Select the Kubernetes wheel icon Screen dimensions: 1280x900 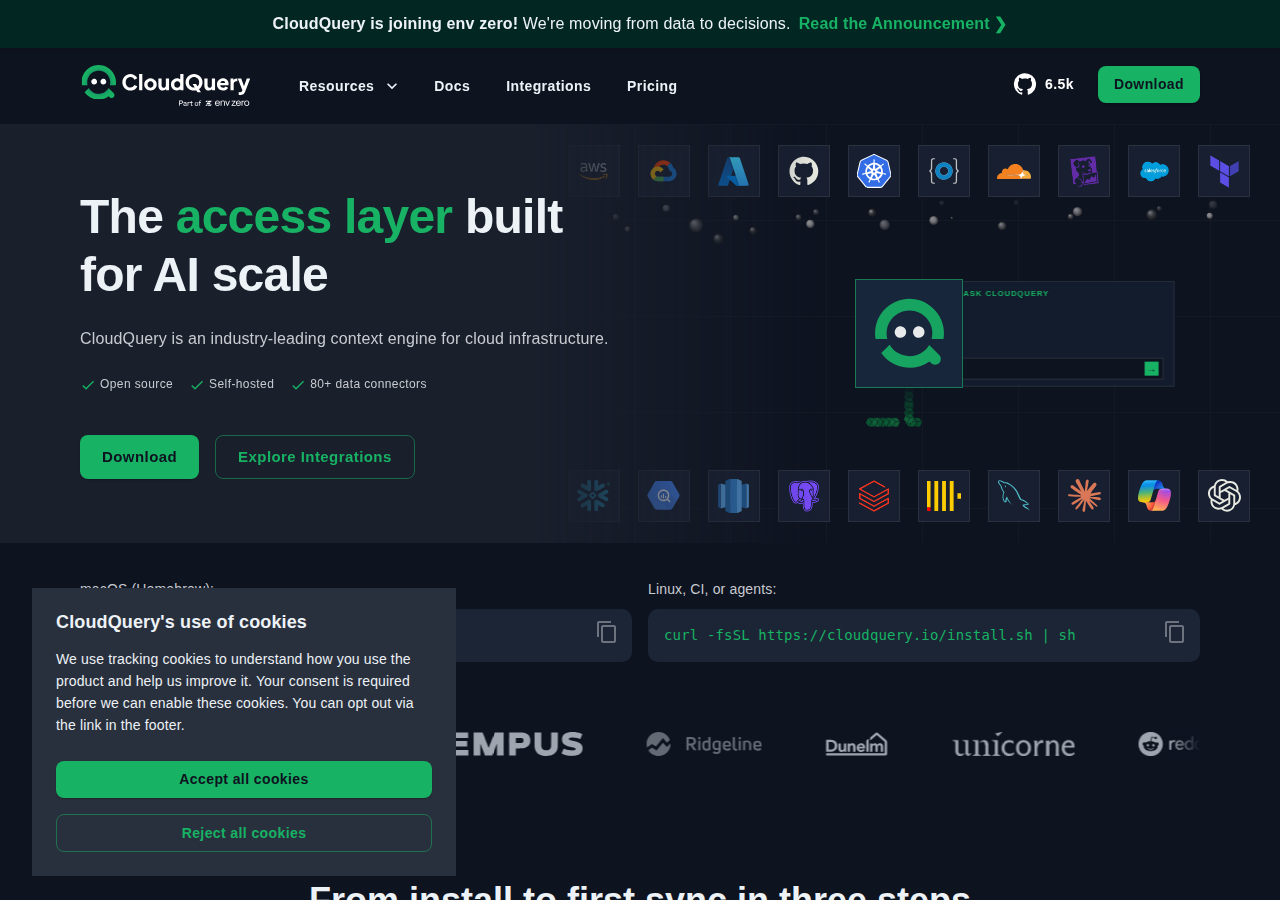(874, 171)
